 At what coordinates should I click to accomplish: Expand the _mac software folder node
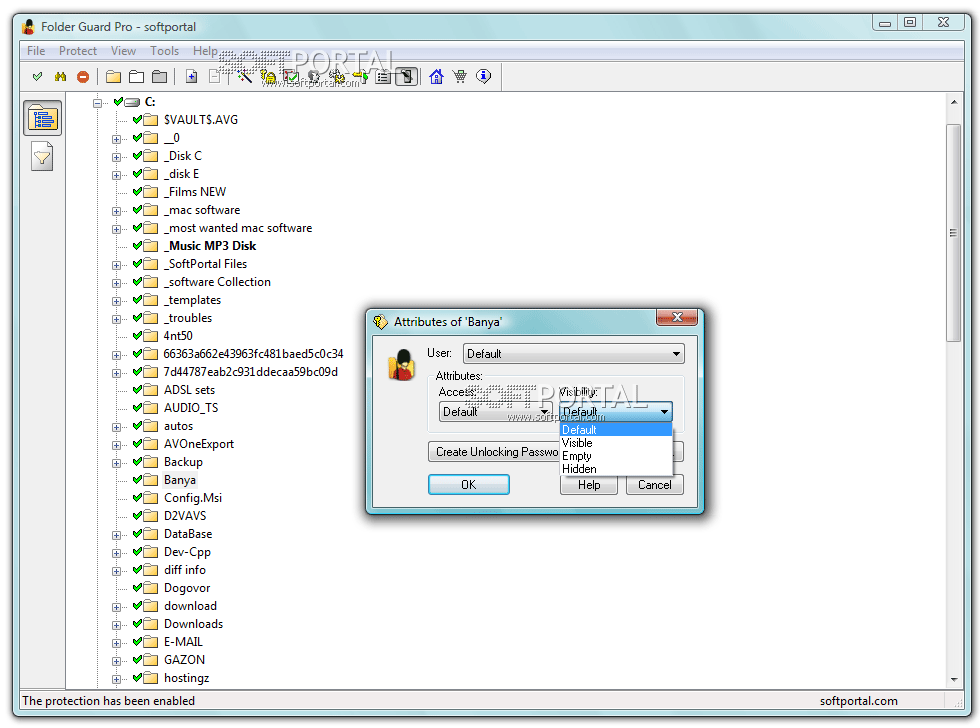pyautogui.click(x=116, y=211)
